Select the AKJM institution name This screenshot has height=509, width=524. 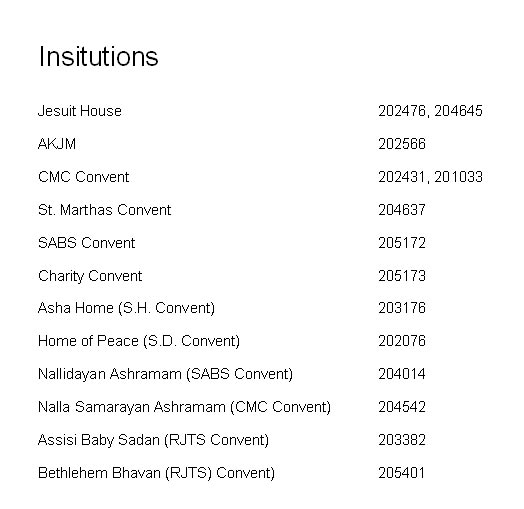click(57, 144)
